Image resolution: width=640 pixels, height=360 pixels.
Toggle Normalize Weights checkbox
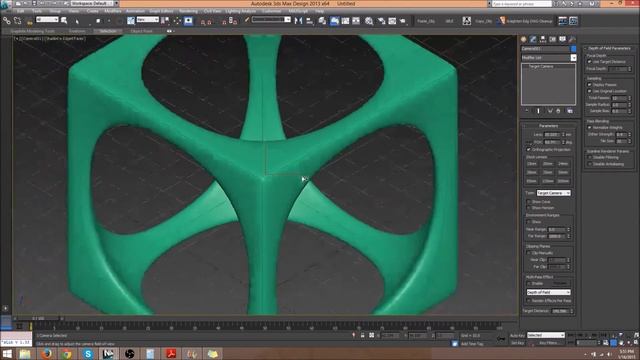(590, 127)
